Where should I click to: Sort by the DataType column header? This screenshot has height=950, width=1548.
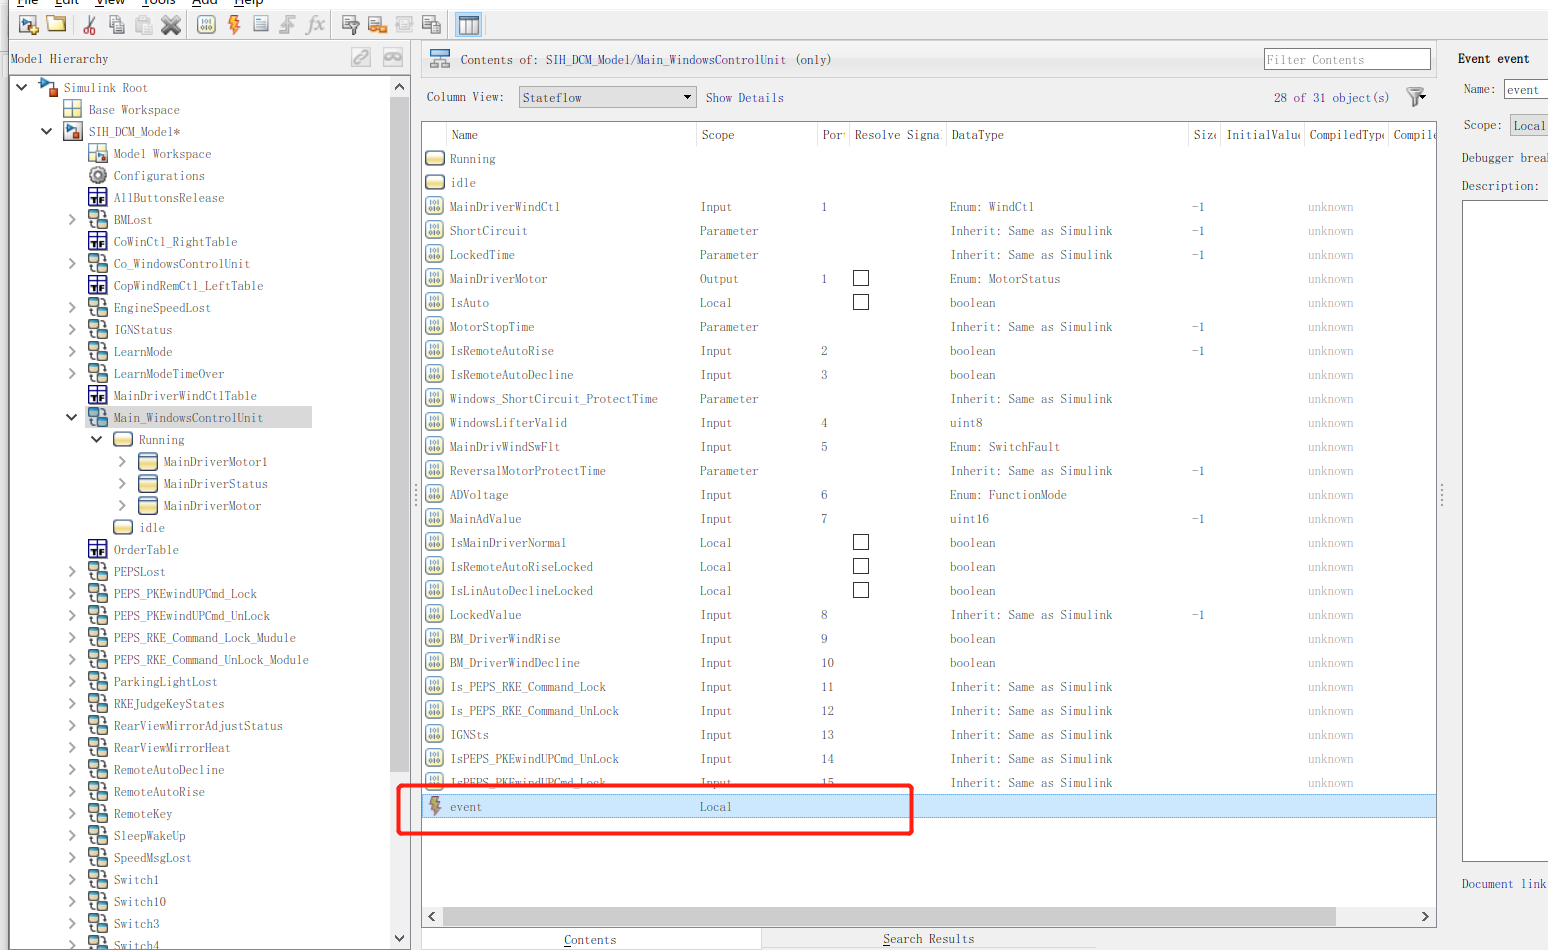(1067, 134)
